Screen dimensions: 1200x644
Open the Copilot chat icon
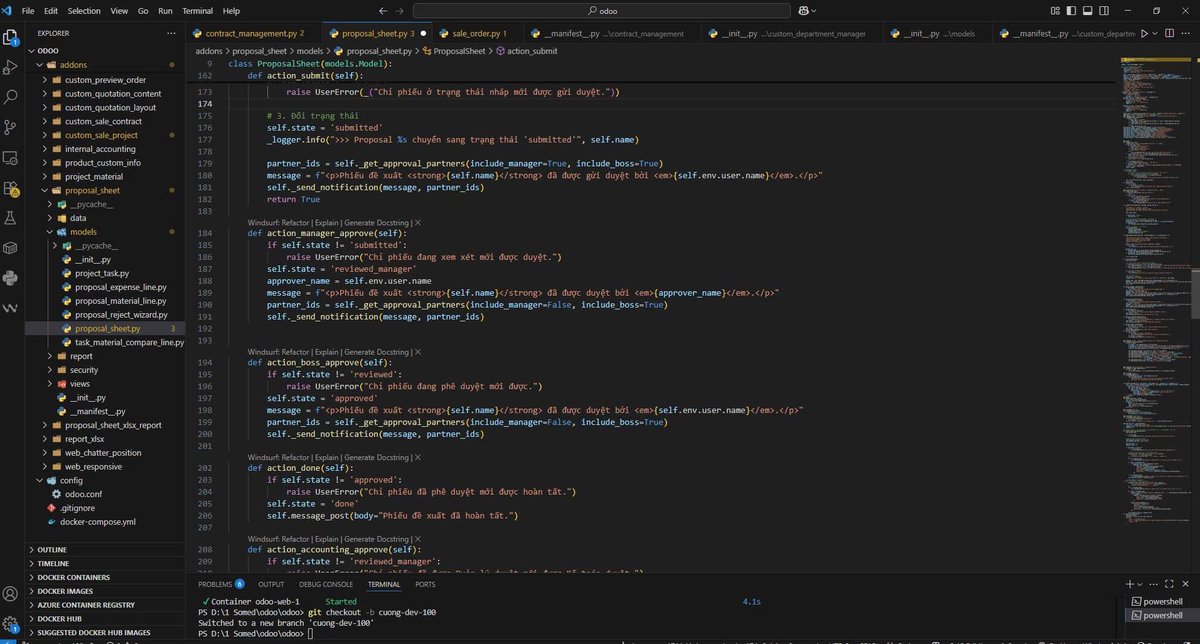point(803,10)
